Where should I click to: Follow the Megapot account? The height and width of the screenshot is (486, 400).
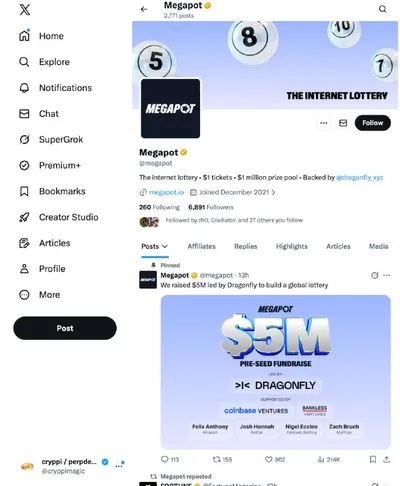click(373, 123)
